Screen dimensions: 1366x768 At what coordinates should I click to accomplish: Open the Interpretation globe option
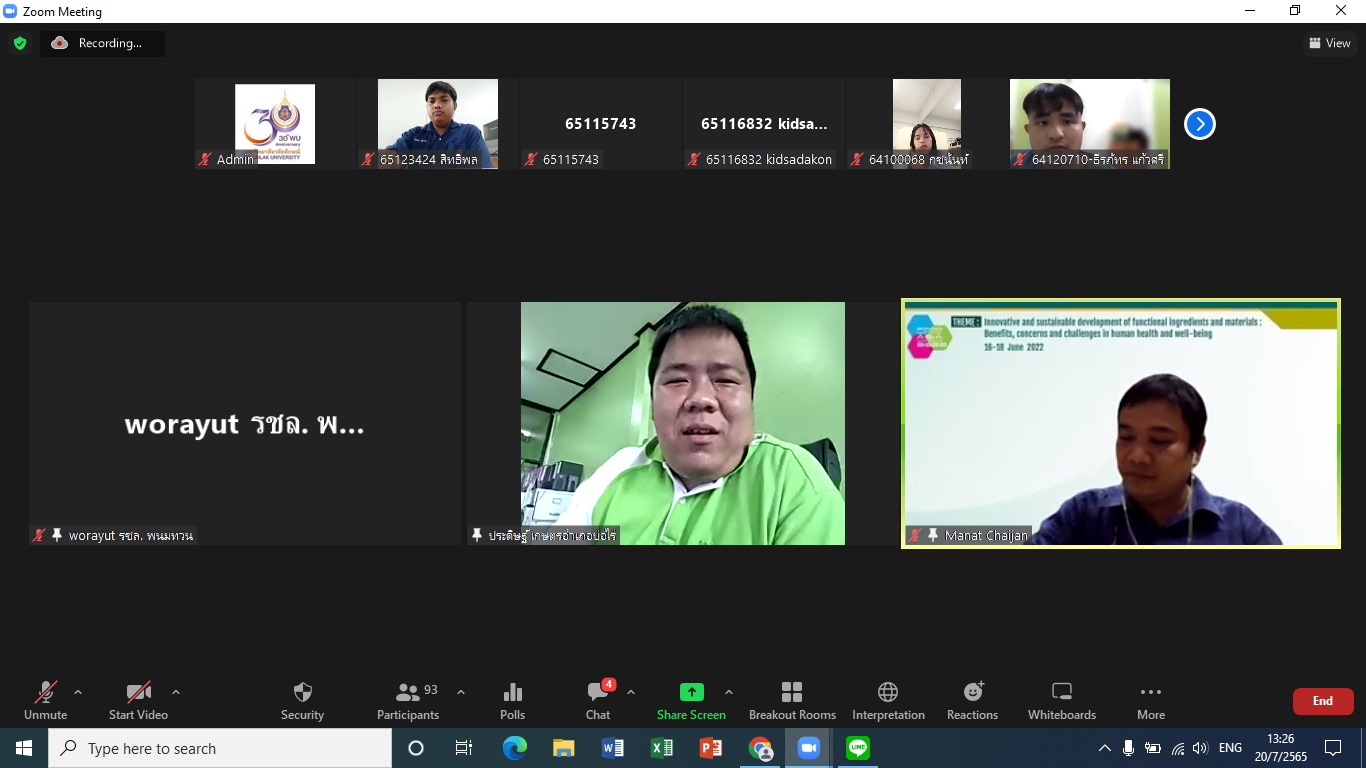click(x=888, y=700)
